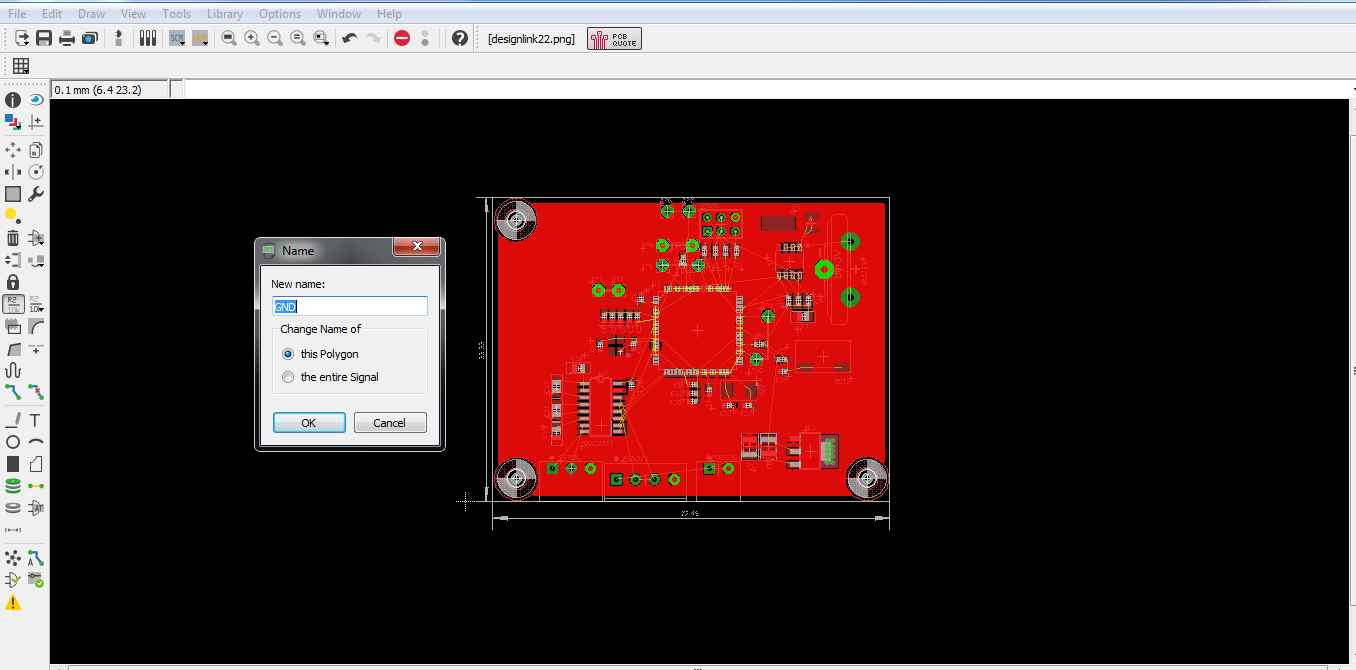The image size is (1356, 670).
Task: Click the Save toolbar icon
Action: (x=44, y=38)
